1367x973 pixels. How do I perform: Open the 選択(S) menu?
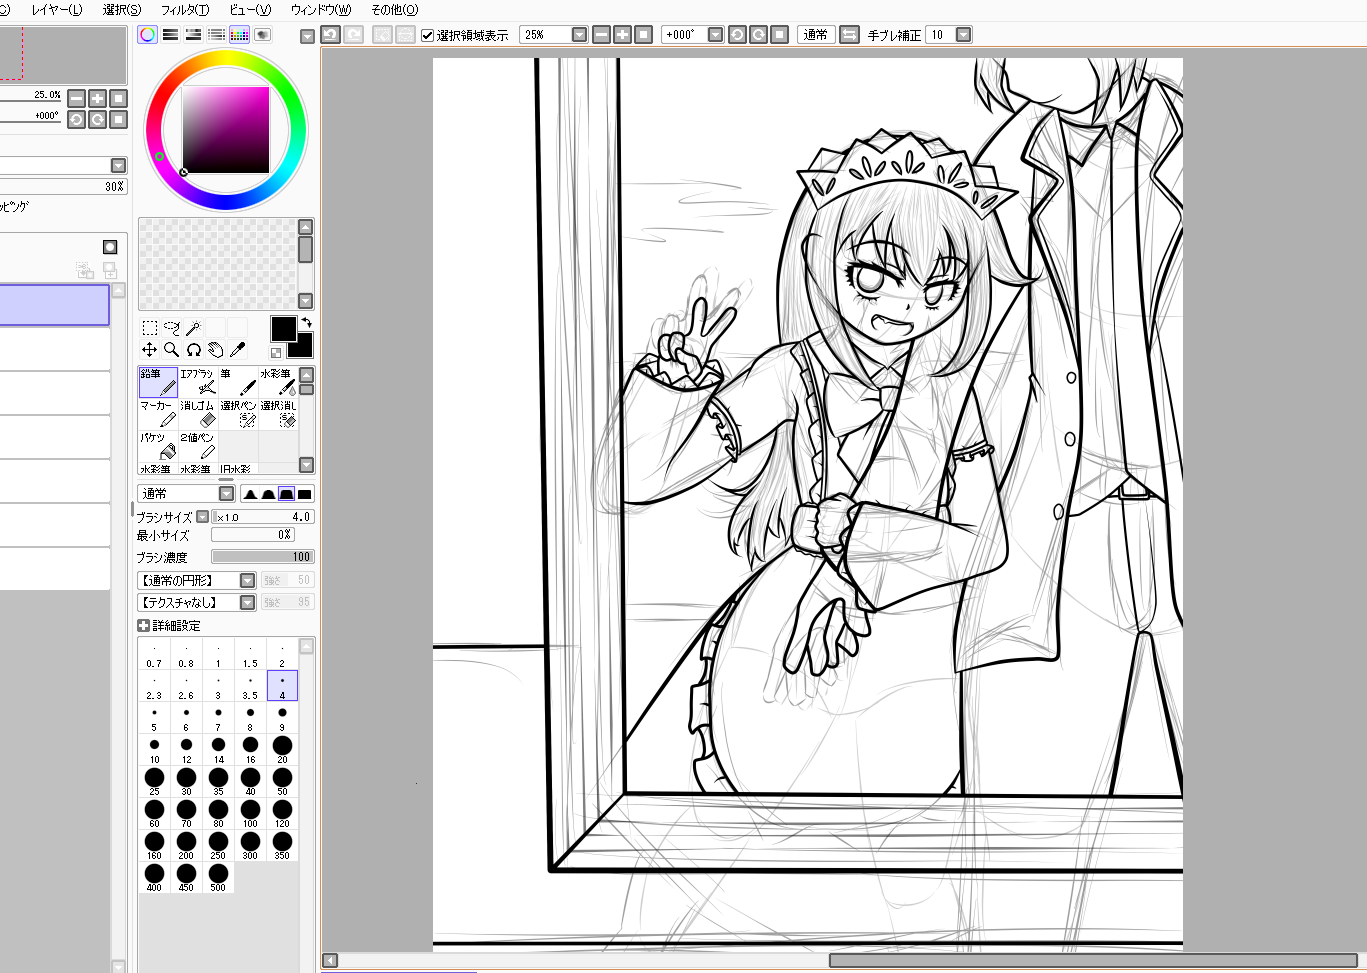point(122,10)
